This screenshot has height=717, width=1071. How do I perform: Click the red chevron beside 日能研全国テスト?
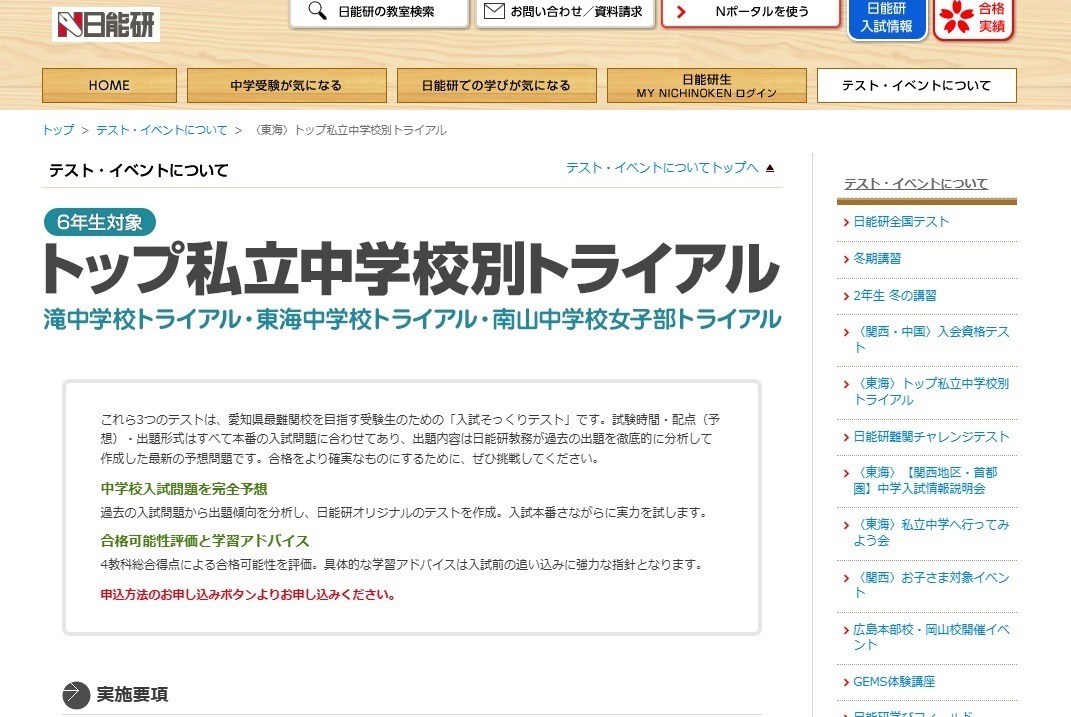coord(848,222)
